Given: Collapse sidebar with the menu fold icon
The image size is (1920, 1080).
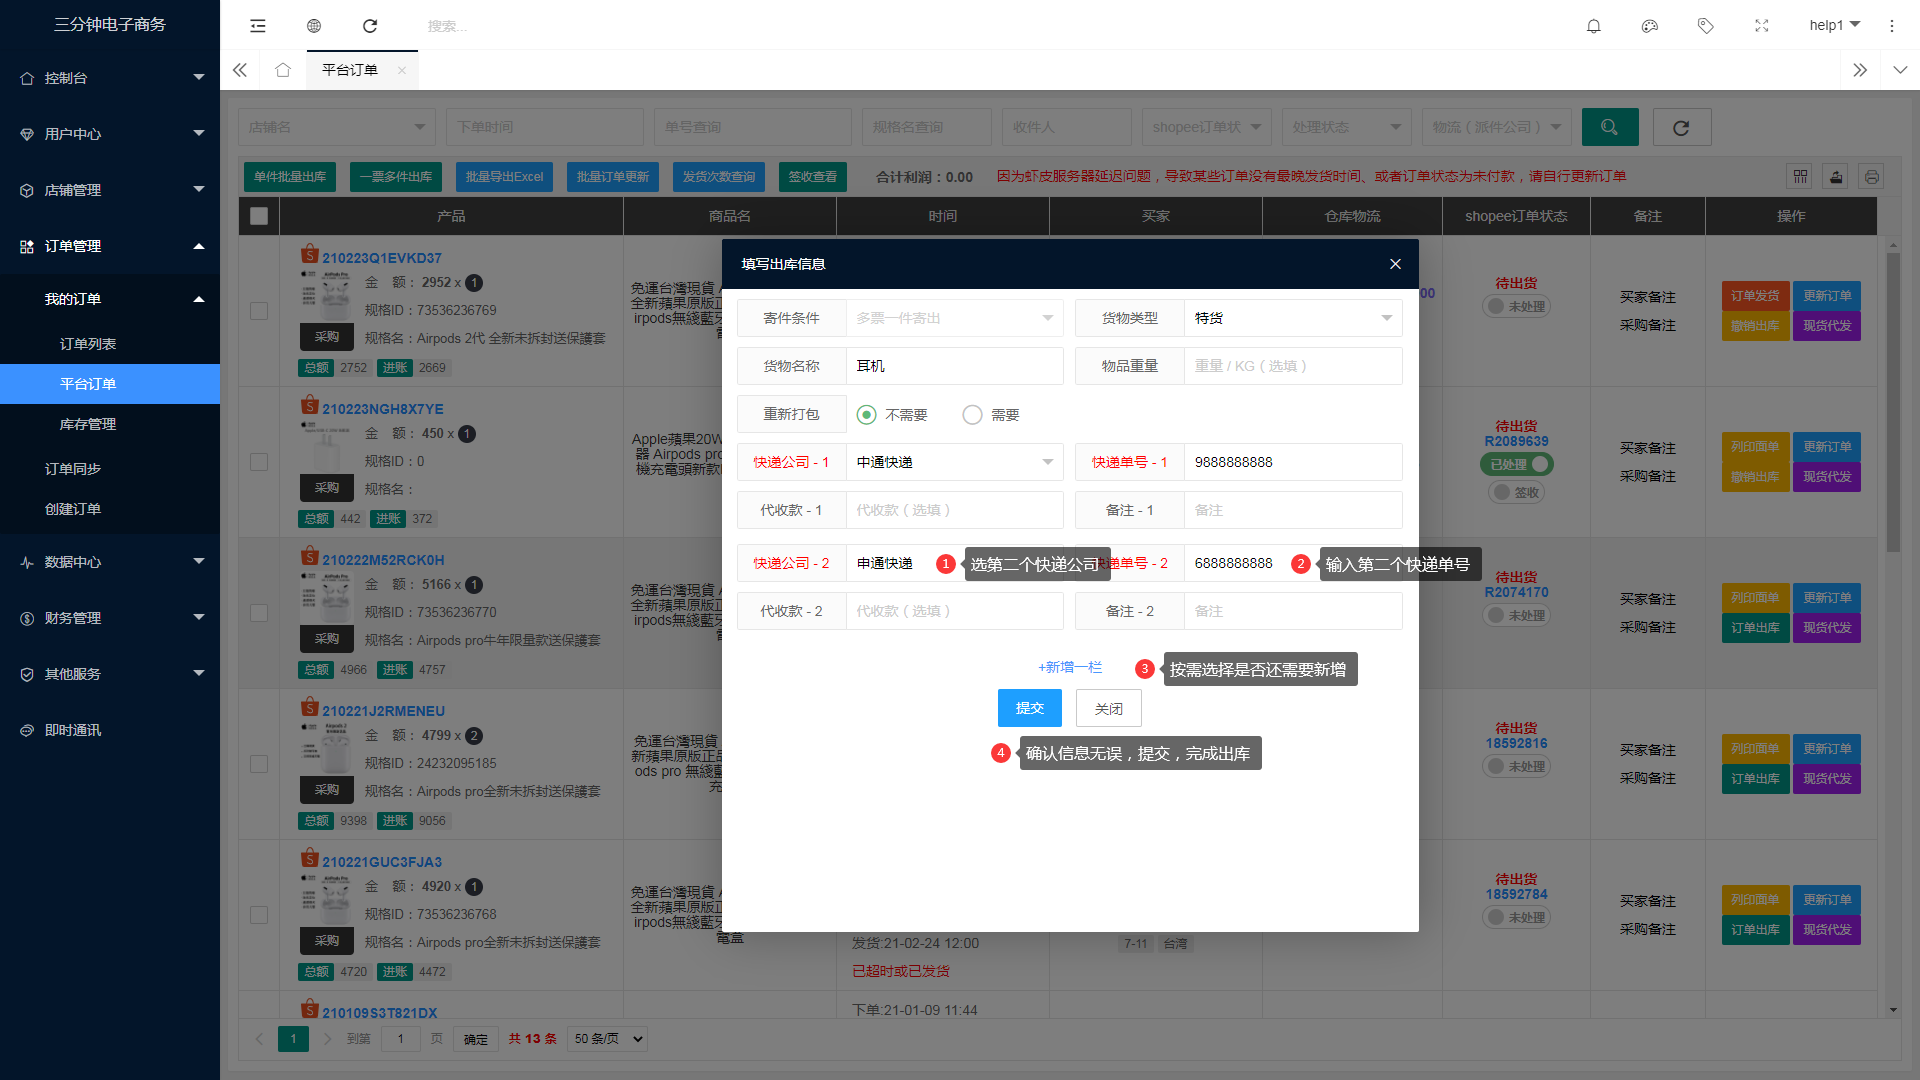Looking at the screenshot, I should coord(258,26).
